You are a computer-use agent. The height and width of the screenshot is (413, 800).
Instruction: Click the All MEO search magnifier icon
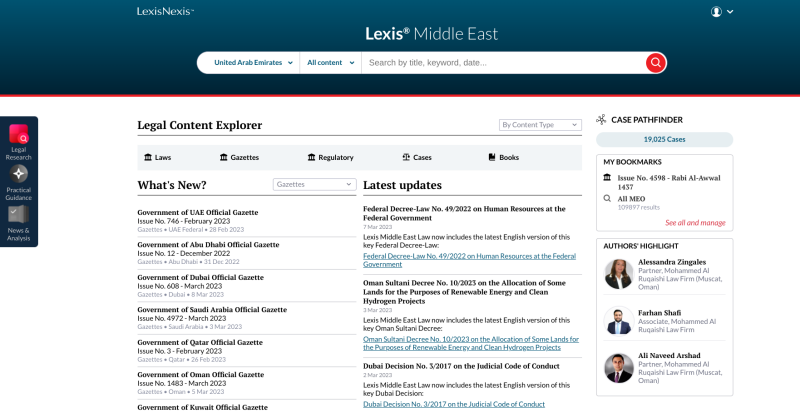pos(607,198)
